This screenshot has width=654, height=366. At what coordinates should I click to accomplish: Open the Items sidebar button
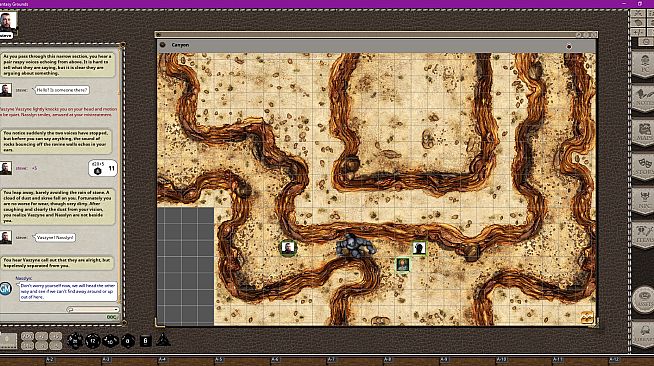644,236
